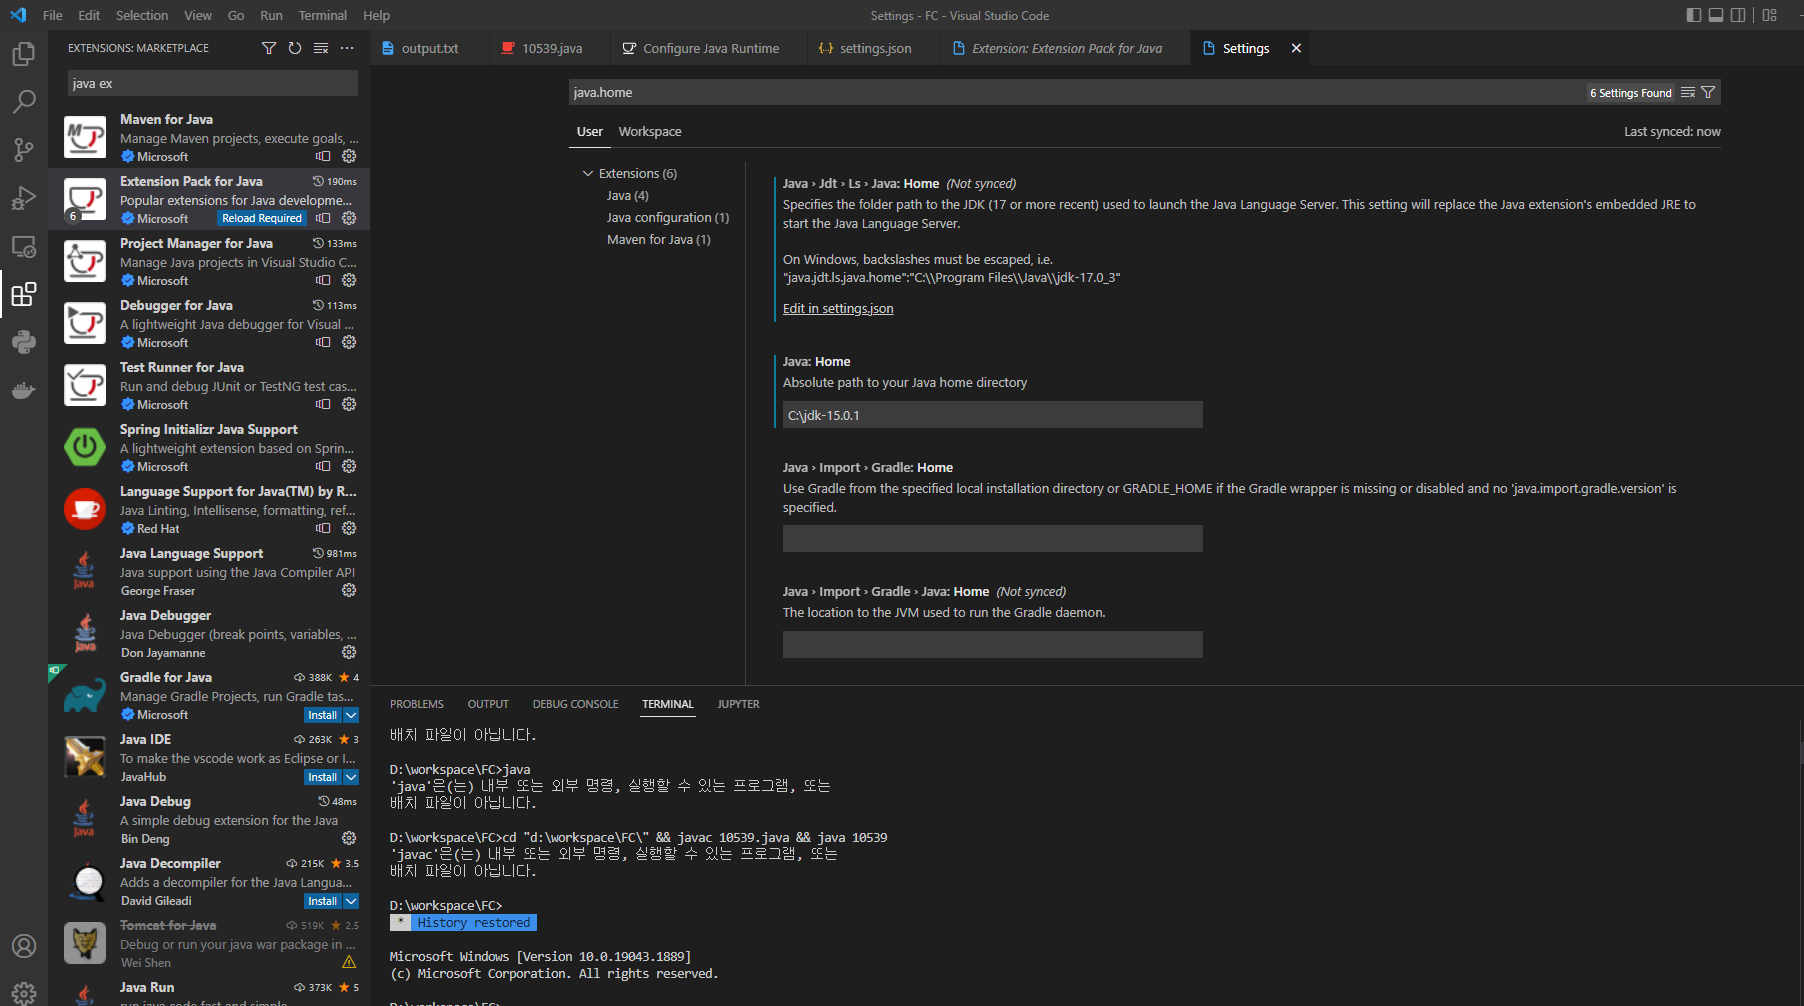Viewport: 1804px width, 1006px height.
Task: Open manage gear for Debugger for Java
Action: tap(349, 342)
